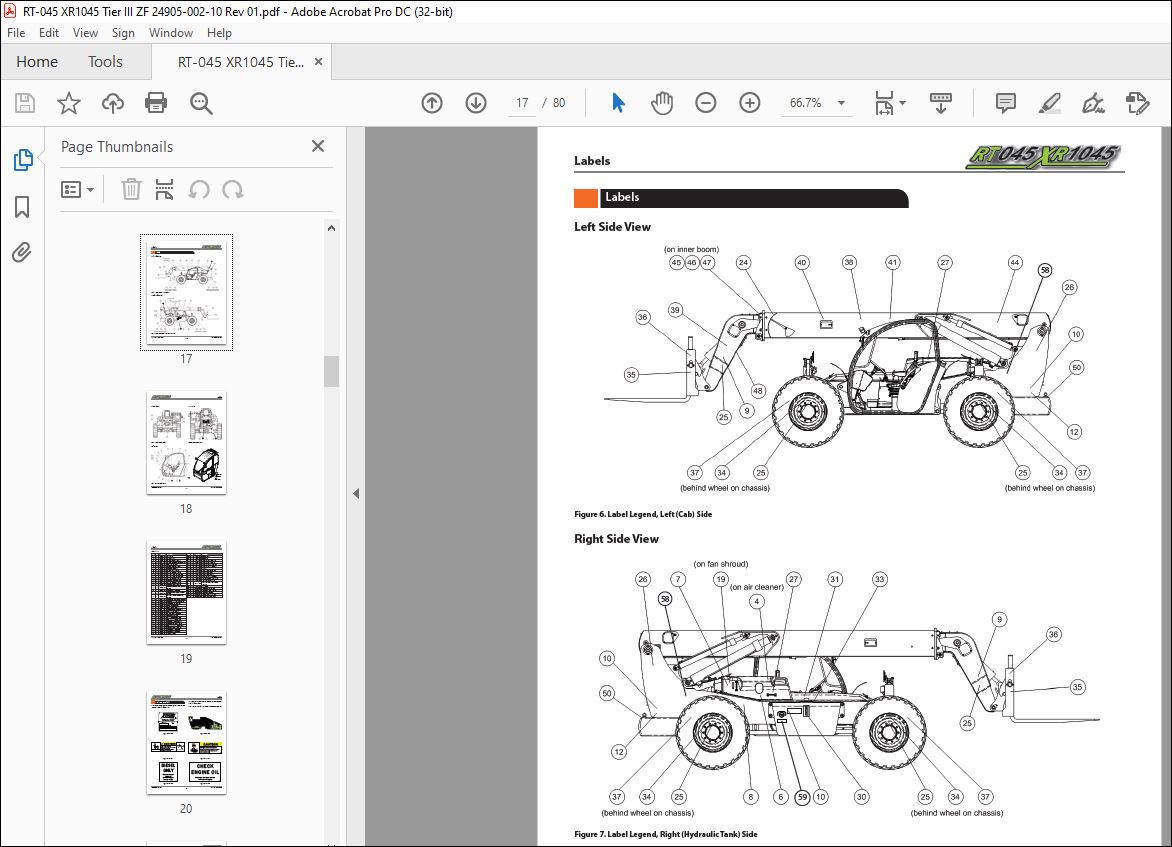Click the read mode keyboard icon
1172x847 pixels.
pyautogui.click(x=940, y=102)
